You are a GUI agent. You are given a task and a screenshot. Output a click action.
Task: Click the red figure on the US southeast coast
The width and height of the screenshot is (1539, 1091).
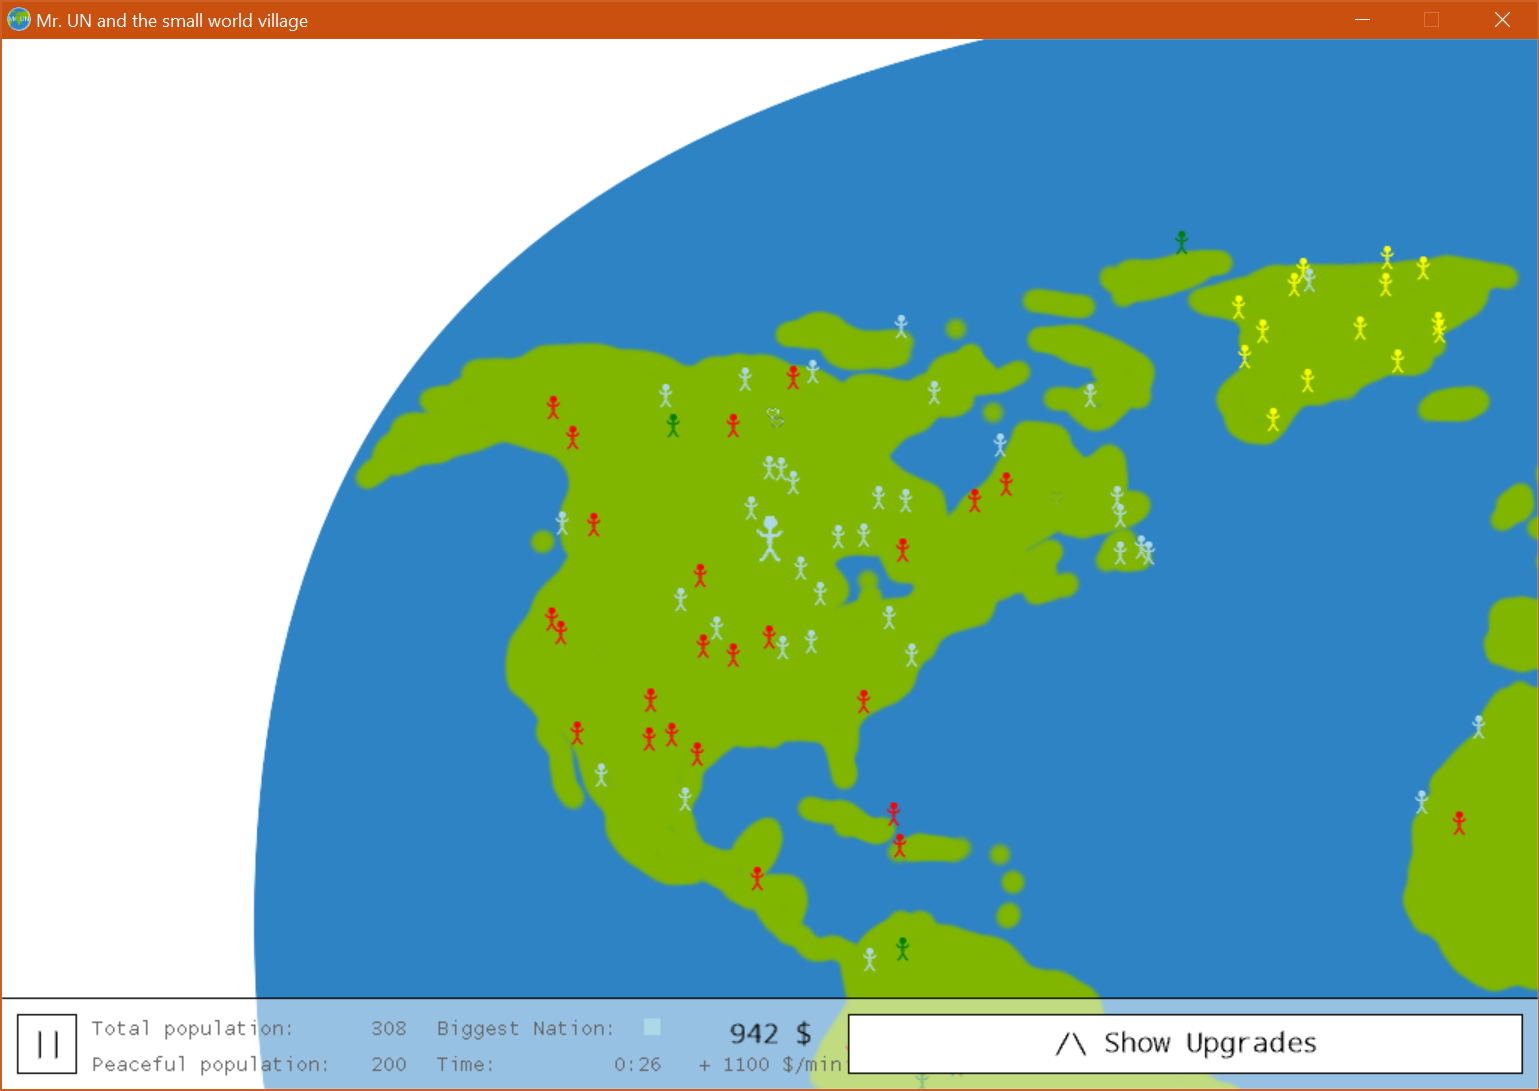pos(864,701)
